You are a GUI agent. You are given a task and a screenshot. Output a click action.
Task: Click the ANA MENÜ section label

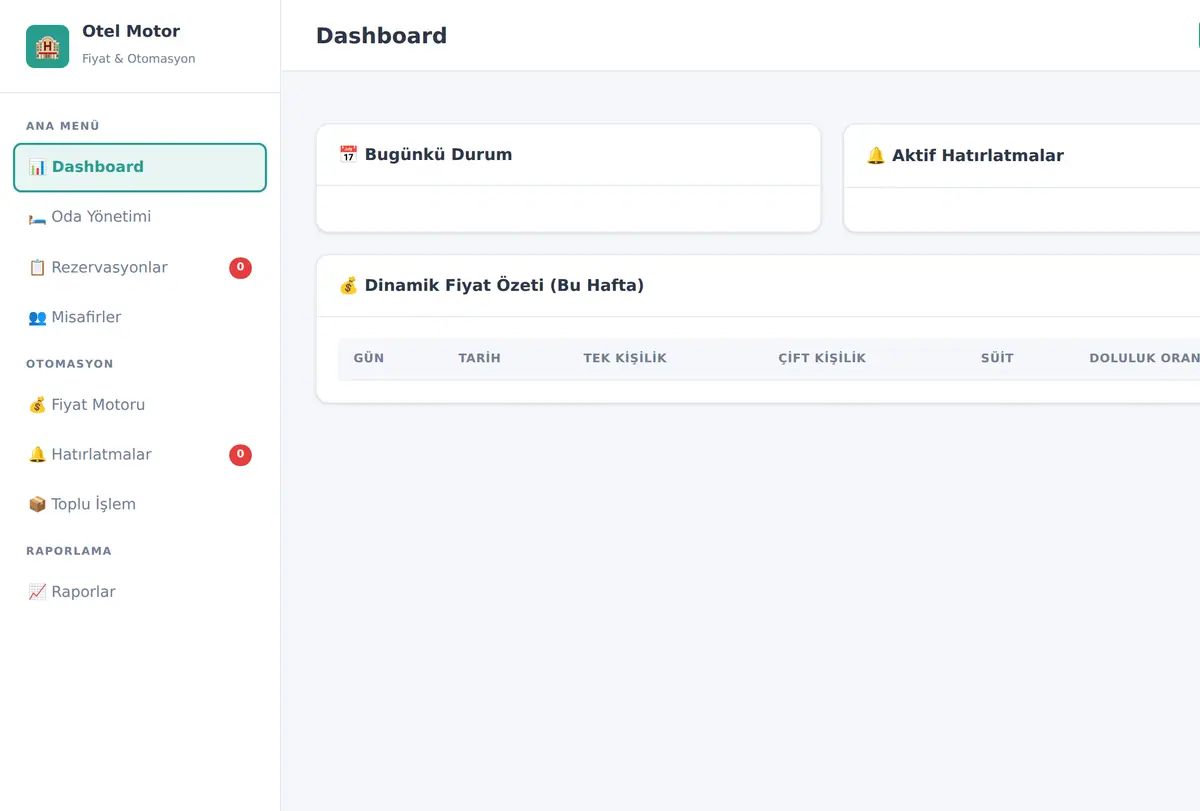[x=63, y=126]
